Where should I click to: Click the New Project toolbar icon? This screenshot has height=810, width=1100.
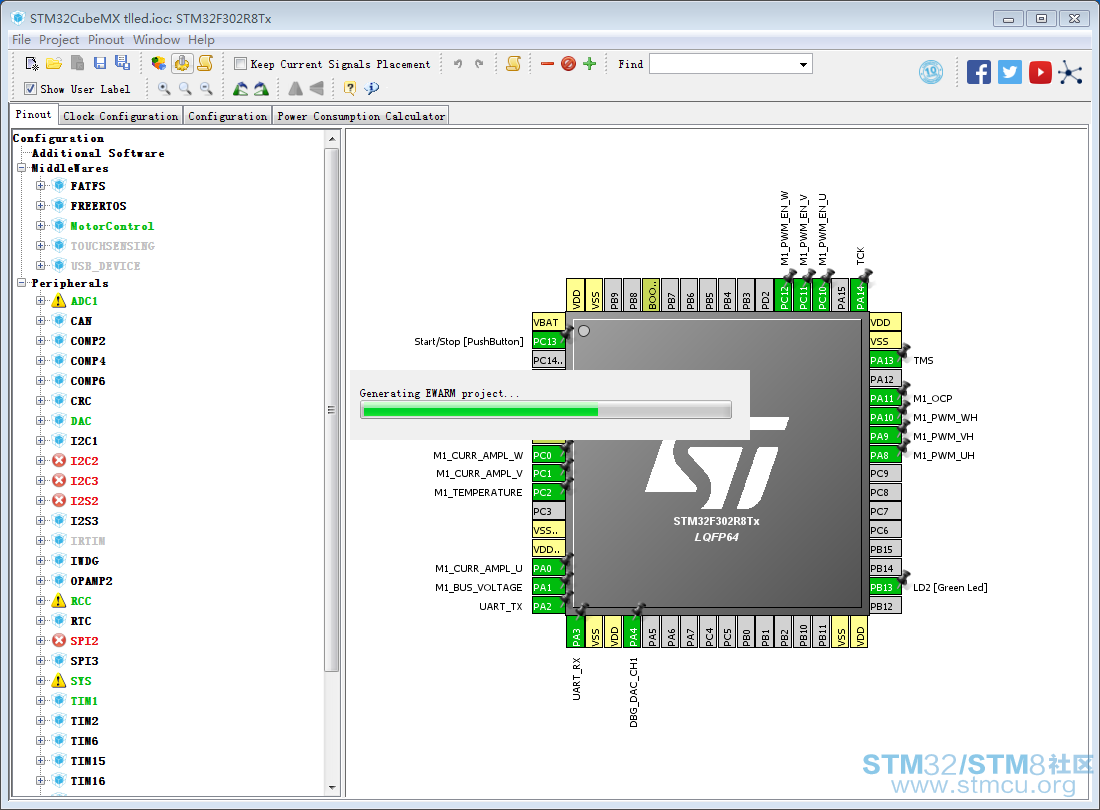pyautogui.click(x=32, y=64)
